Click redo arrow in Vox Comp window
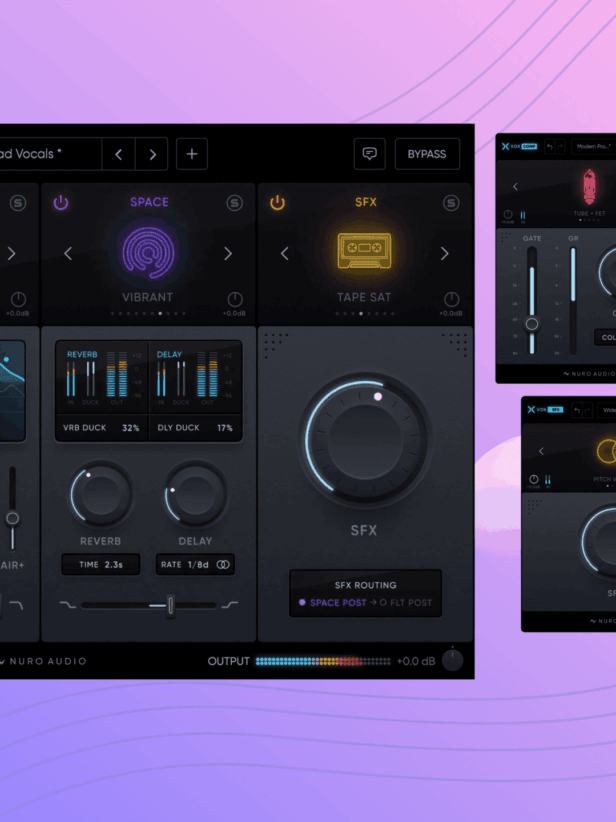Image resolution: width=616 pixels, height=822 pixels. [x=560, y=147]
